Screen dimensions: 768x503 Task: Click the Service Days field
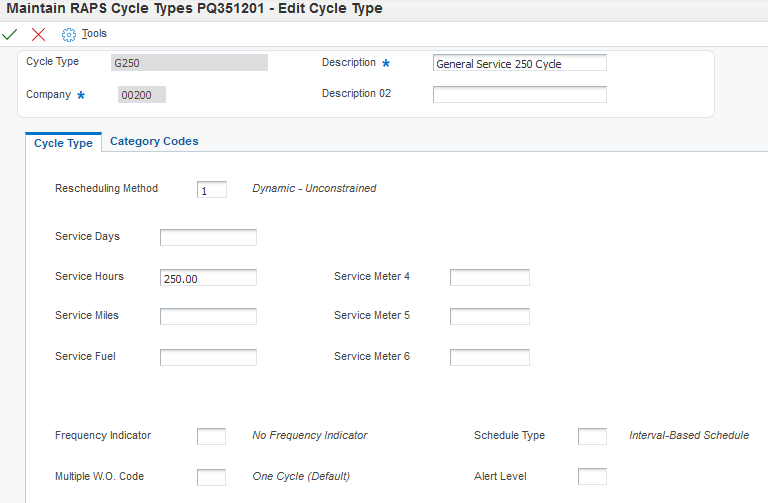208,237
